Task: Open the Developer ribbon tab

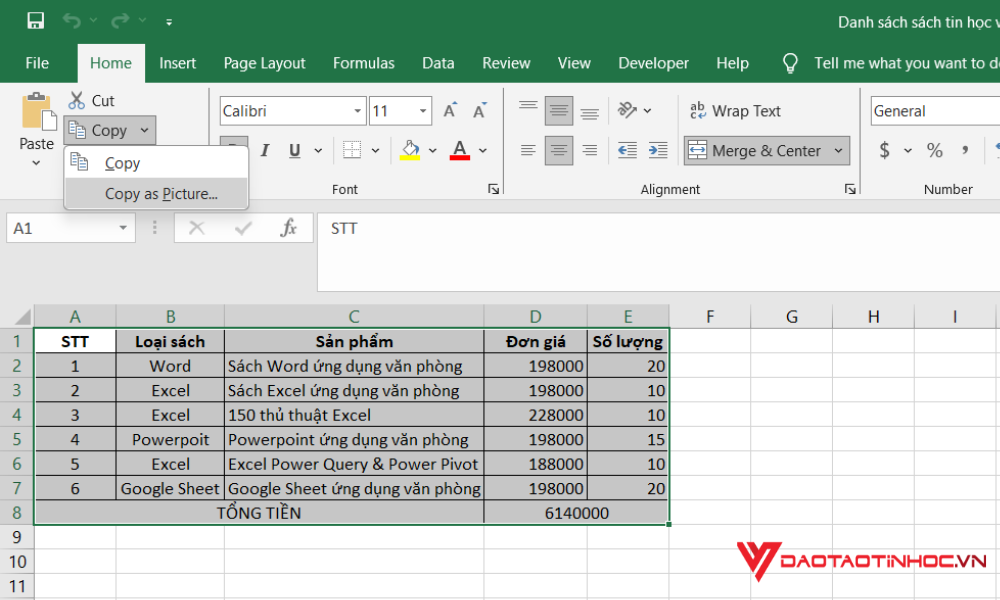Action: click(x=653, y=62)
